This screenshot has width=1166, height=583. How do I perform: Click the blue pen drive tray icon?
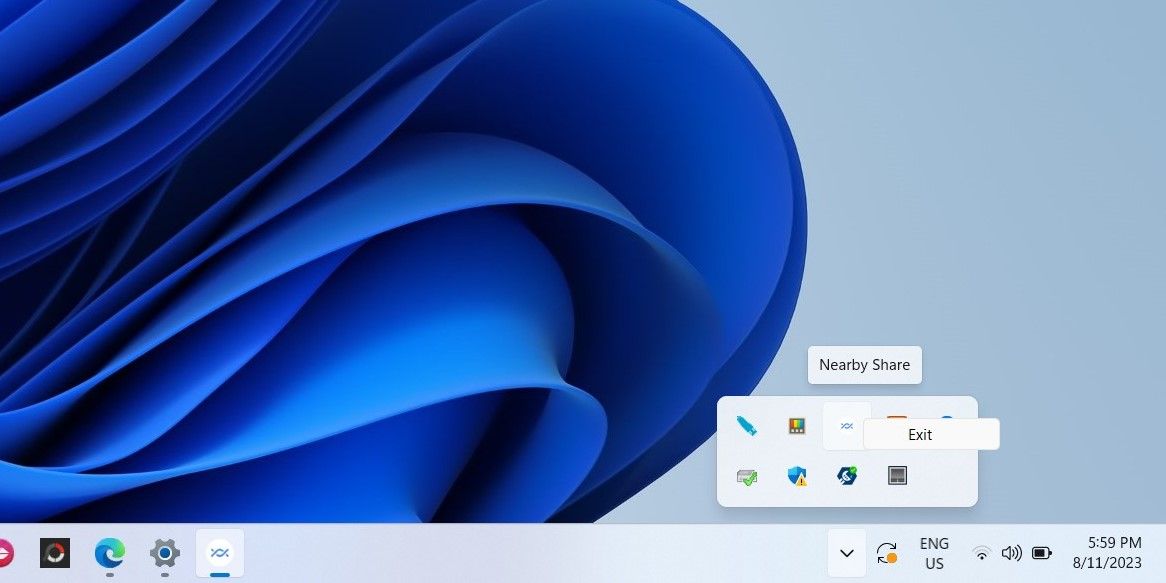pyautogui.click(x=746, y=425)
